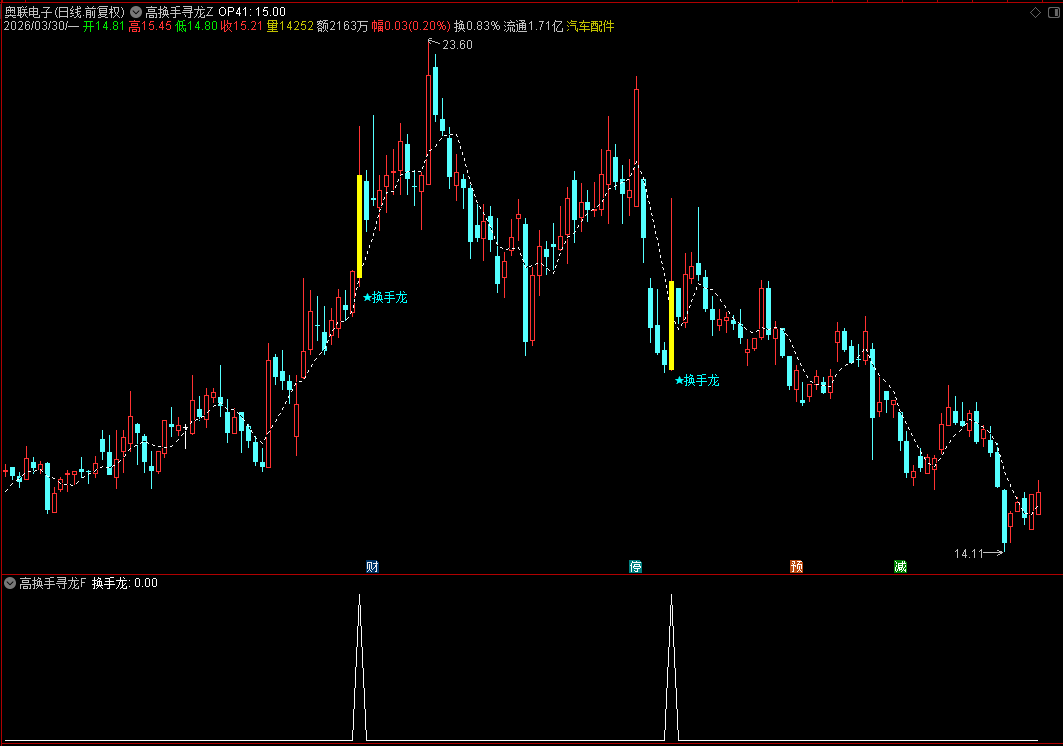Click the 23.60 peak price label
Viewport: 1063px width, 746px height.
[457, 45]
